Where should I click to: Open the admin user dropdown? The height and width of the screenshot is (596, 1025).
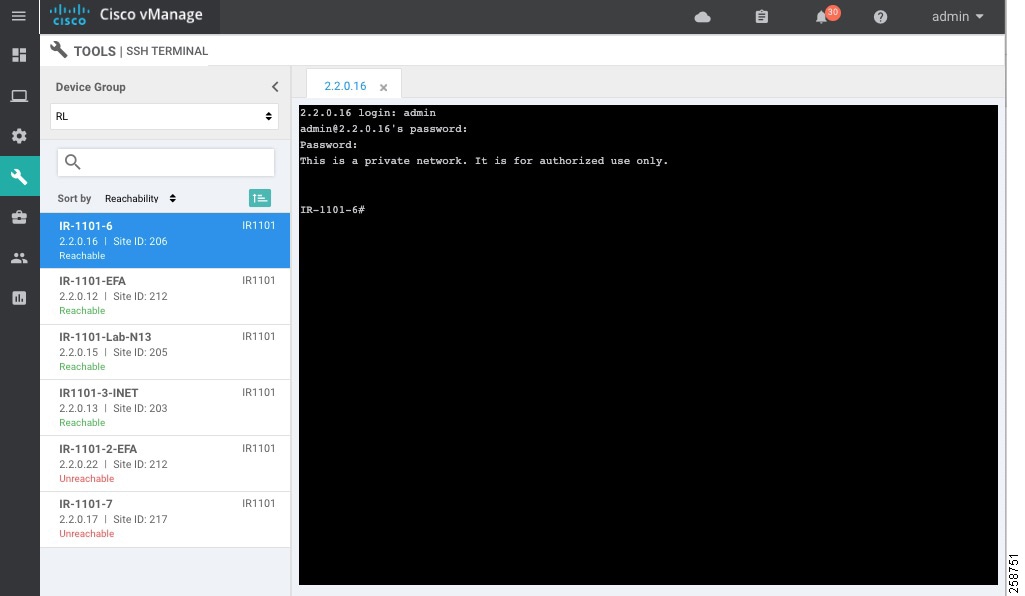pos(957,16)
